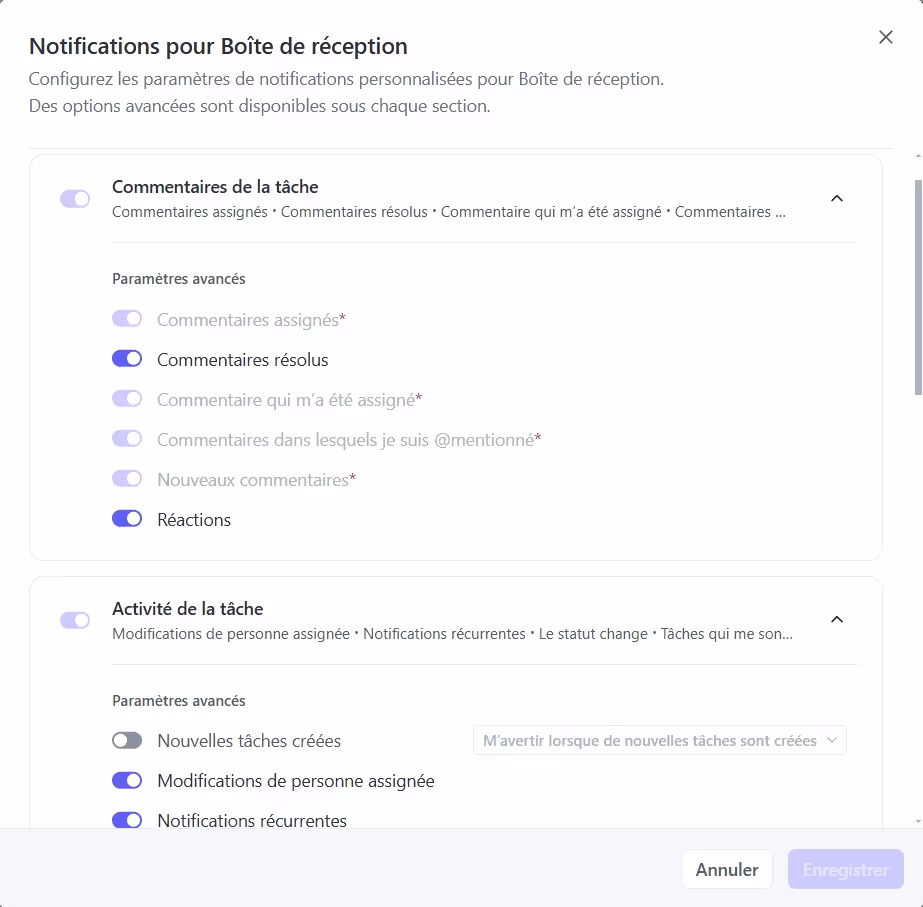Enable Commentaire qui m'a été assigné
Image resolution: width=923 pixels, height=907 pixels.
[x=127, y=398]
